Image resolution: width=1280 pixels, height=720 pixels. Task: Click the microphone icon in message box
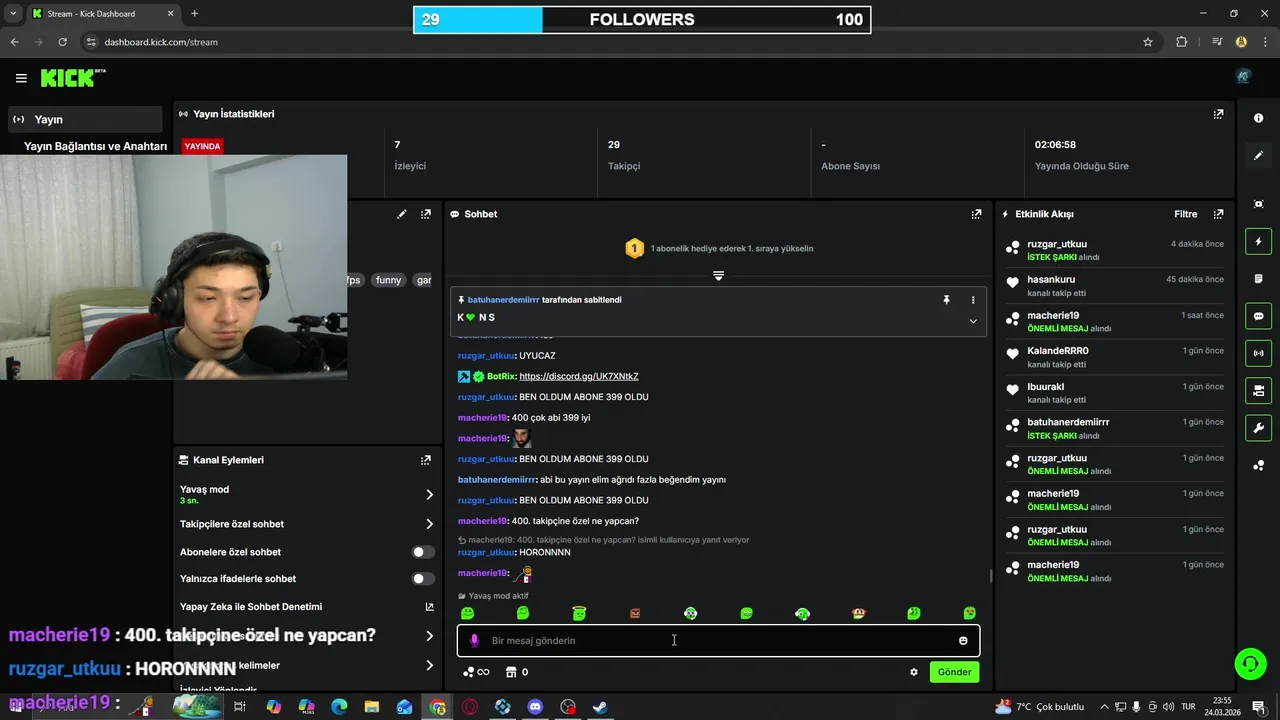[474, 641]
